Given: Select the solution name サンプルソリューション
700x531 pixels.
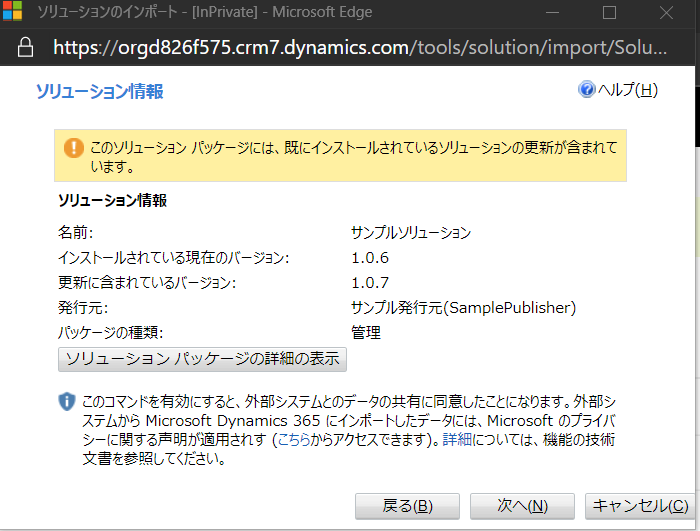Looking at the screenshot, I should click(411, 233).
